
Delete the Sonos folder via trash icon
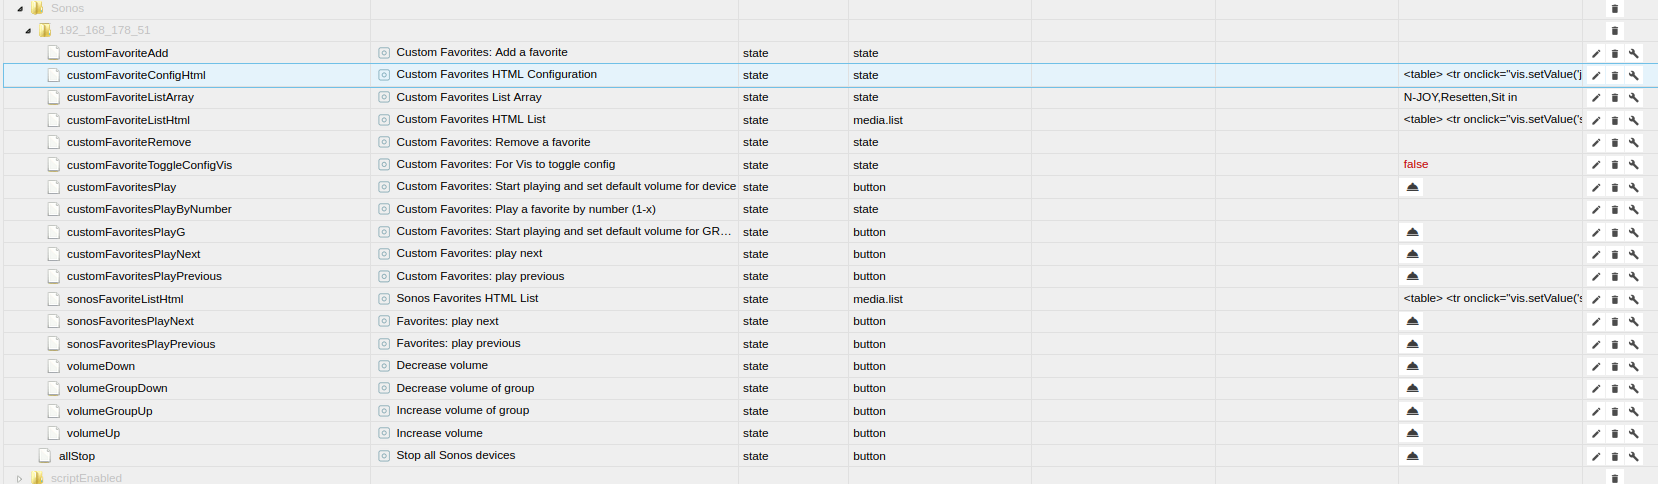click(x=1614, y=8)
